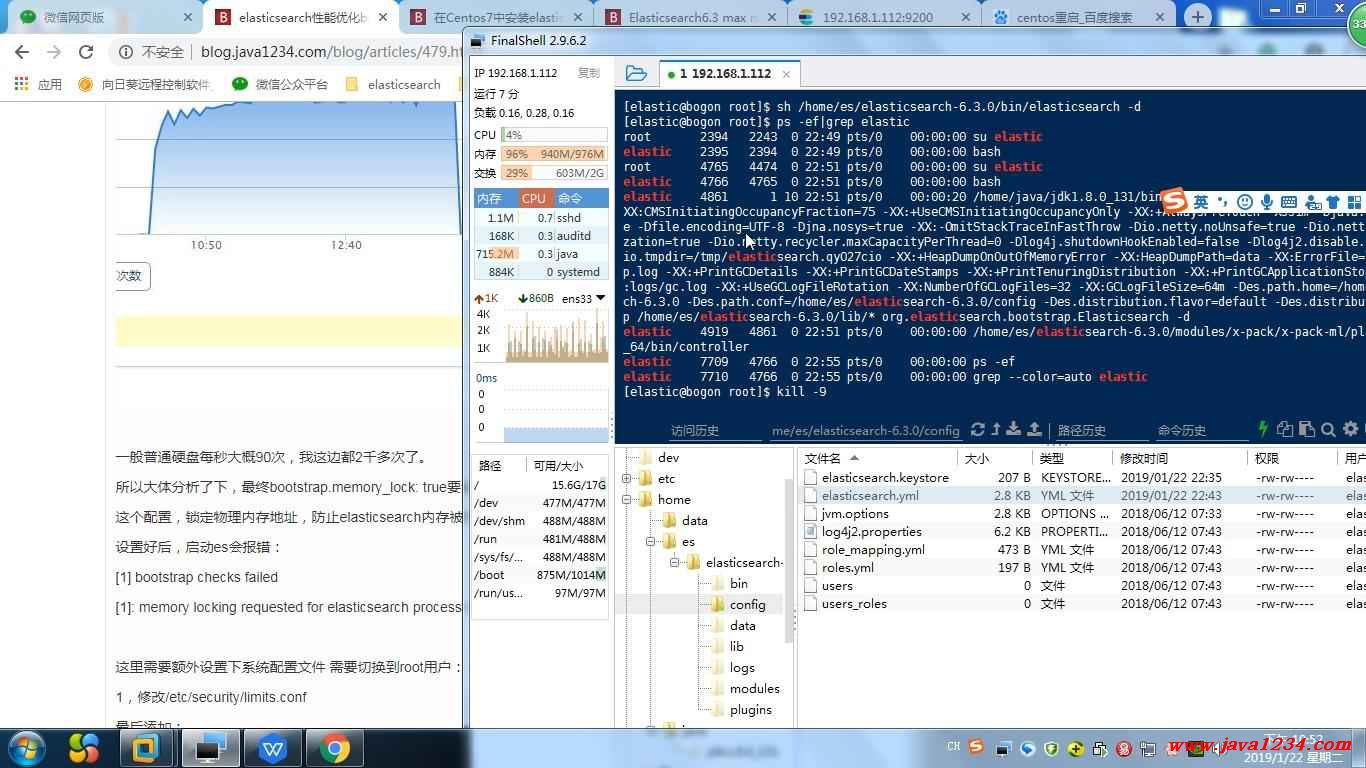The width and height of the screenshot is (1366, 768).
Task: Reload the current browser page
Action: click(x=86, y=52)
